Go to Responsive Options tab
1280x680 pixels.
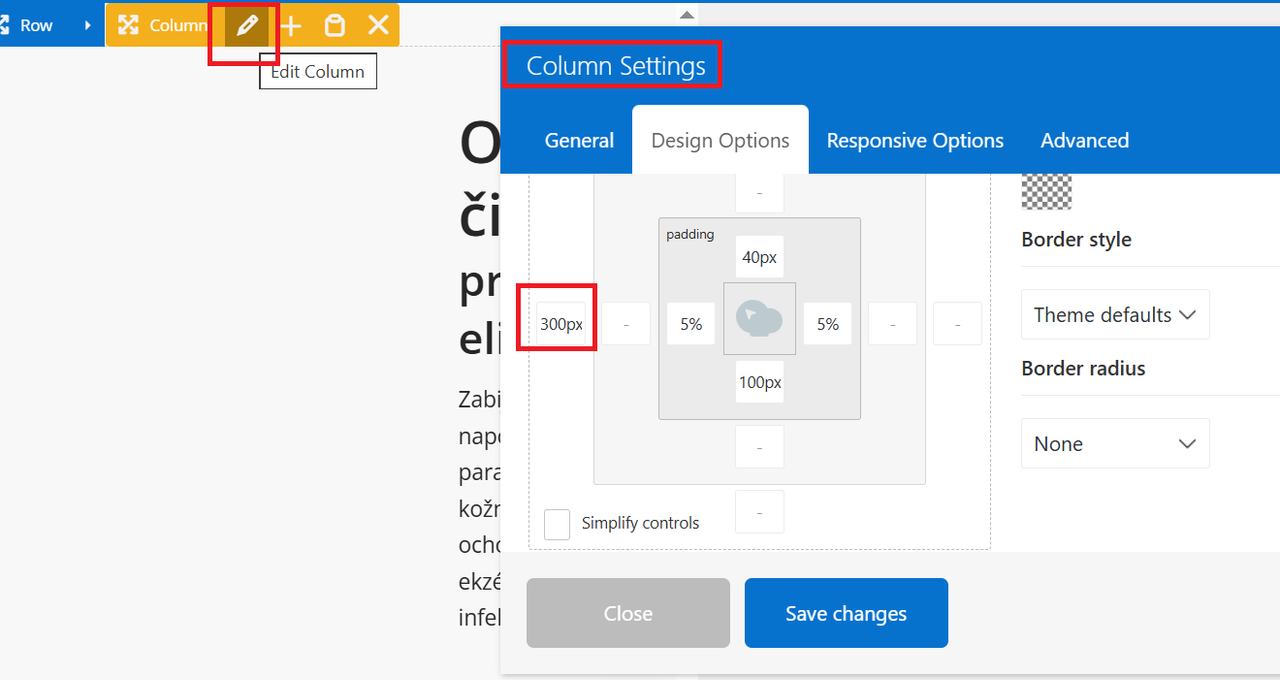[915, 141]
